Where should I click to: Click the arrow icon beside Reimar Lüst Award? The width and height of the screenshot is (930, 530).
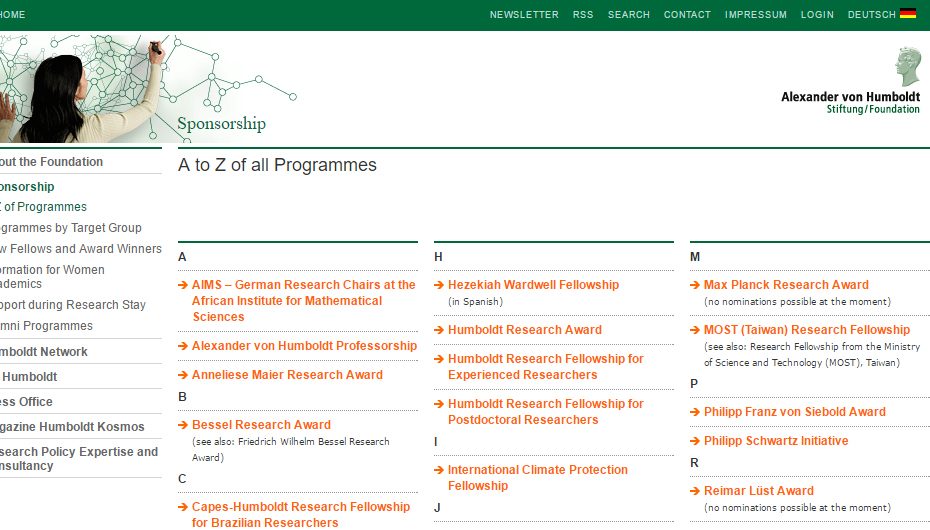tap(695, 491)
